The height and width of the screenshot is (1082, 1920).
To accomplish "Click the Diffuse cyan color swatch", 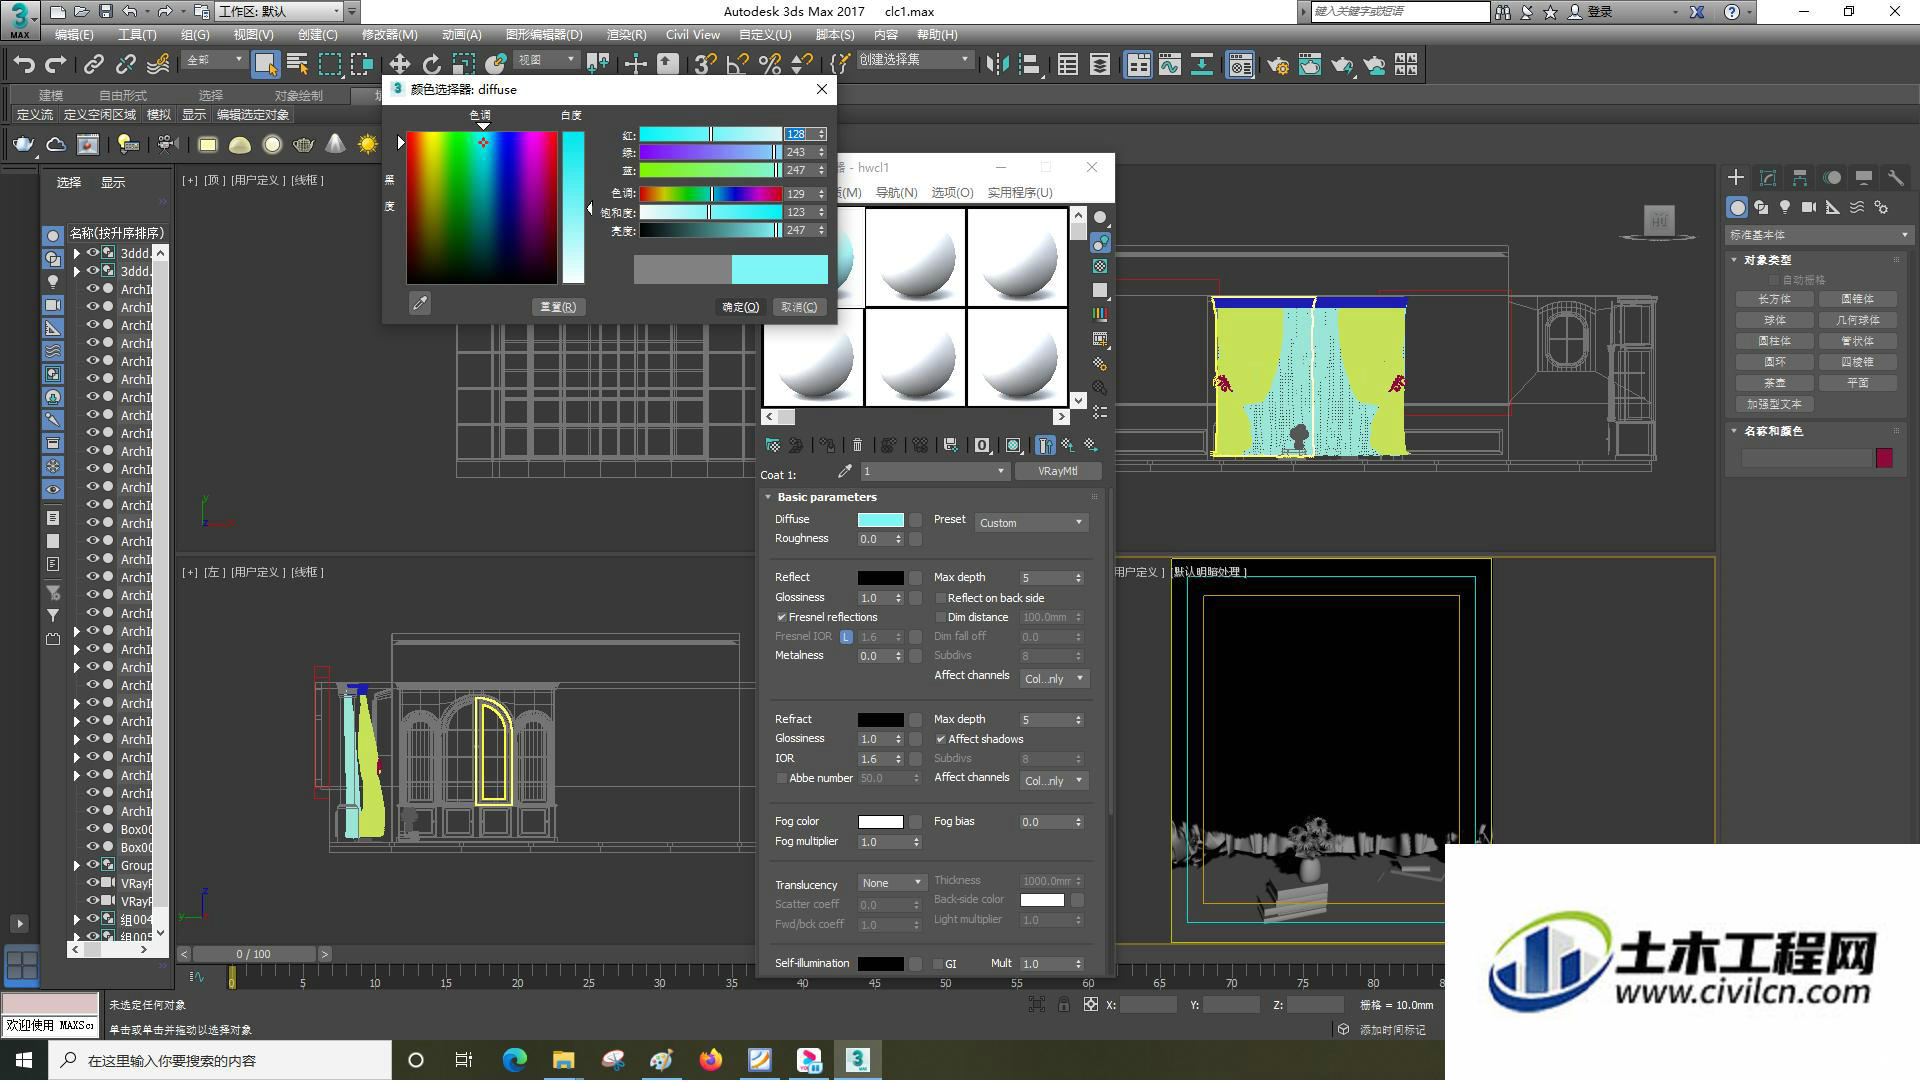I will coord(880,520).
